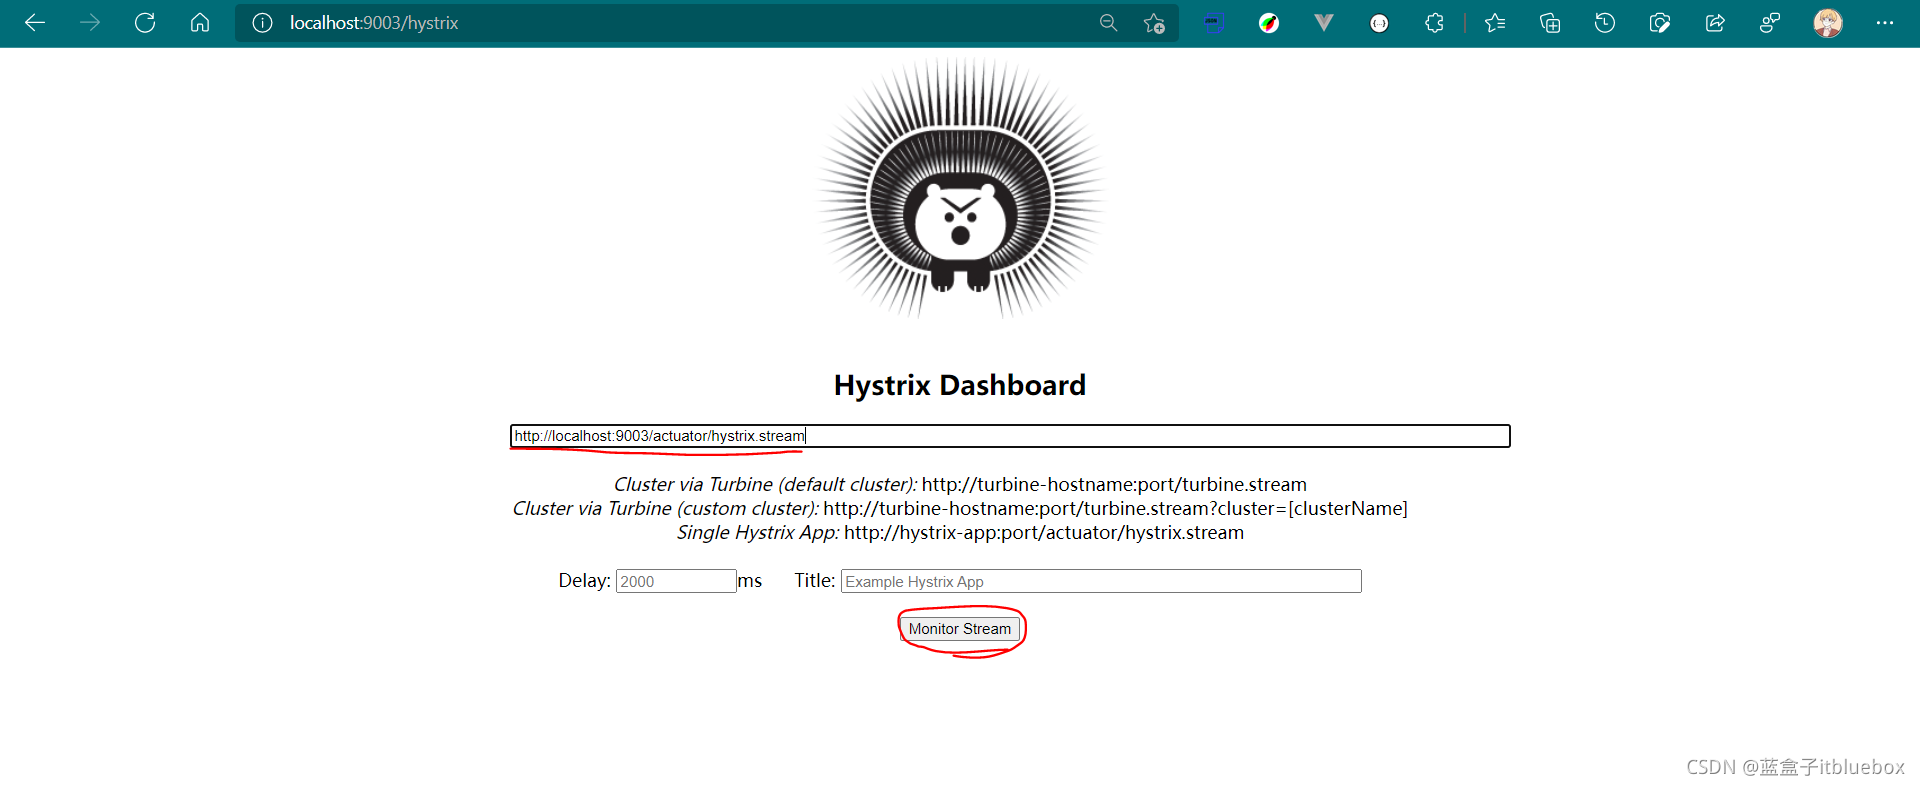Open the blue circular extension icon
The height and width of the screenshot is (785, 1920).
click(x=1213, y=23)
